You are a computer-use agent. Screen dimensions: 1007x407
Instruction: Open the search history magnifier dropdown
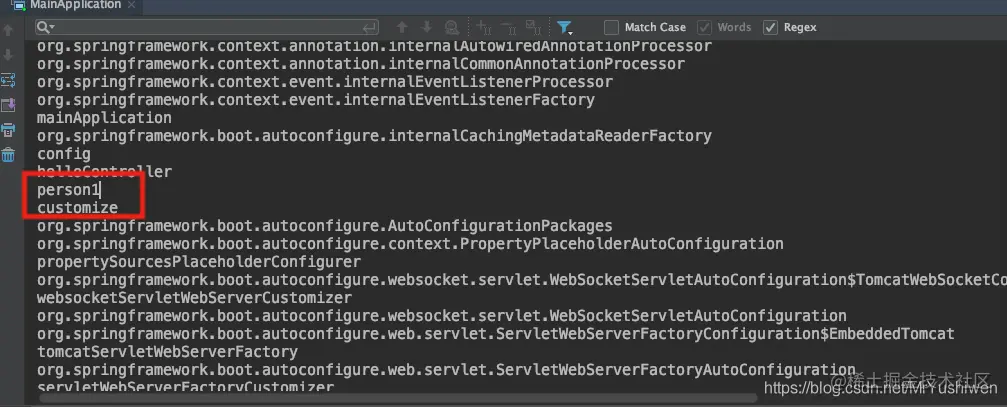pyautogui.click(x=46, y=27)
